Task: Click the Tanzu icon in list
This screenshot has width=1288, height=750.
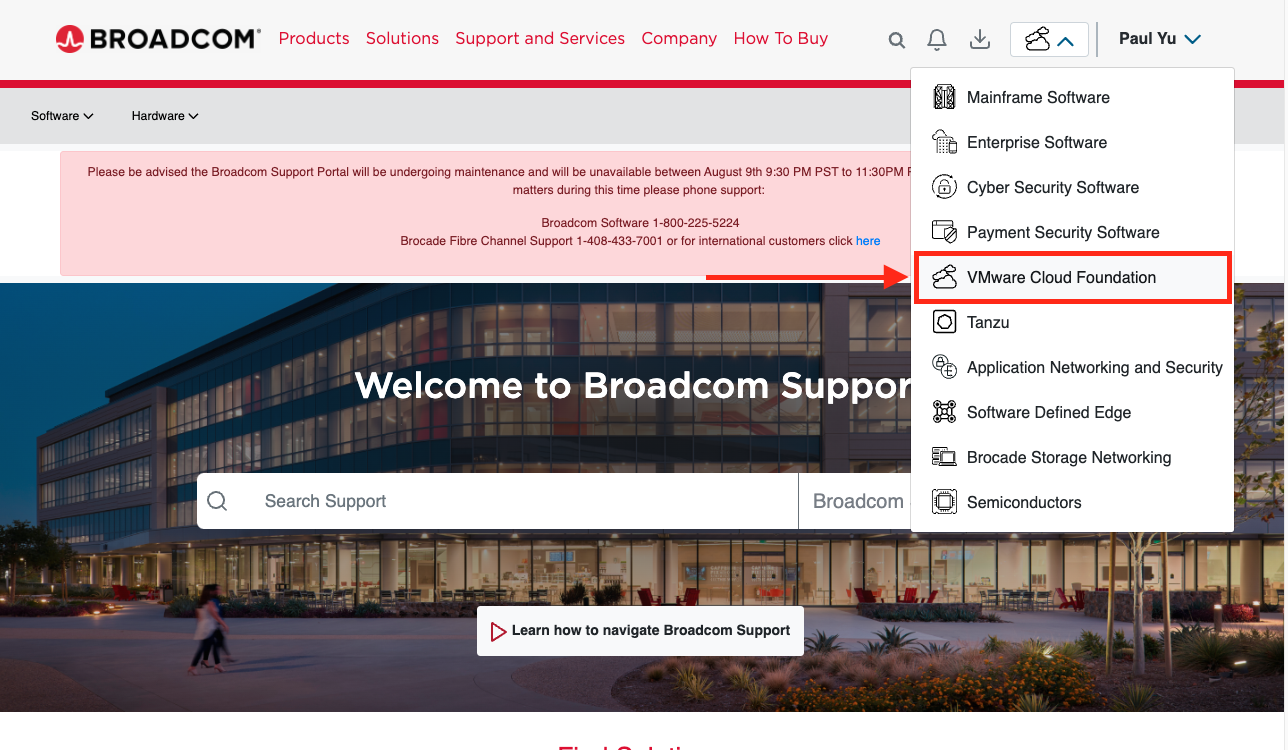Action: [x=944, y=322]
